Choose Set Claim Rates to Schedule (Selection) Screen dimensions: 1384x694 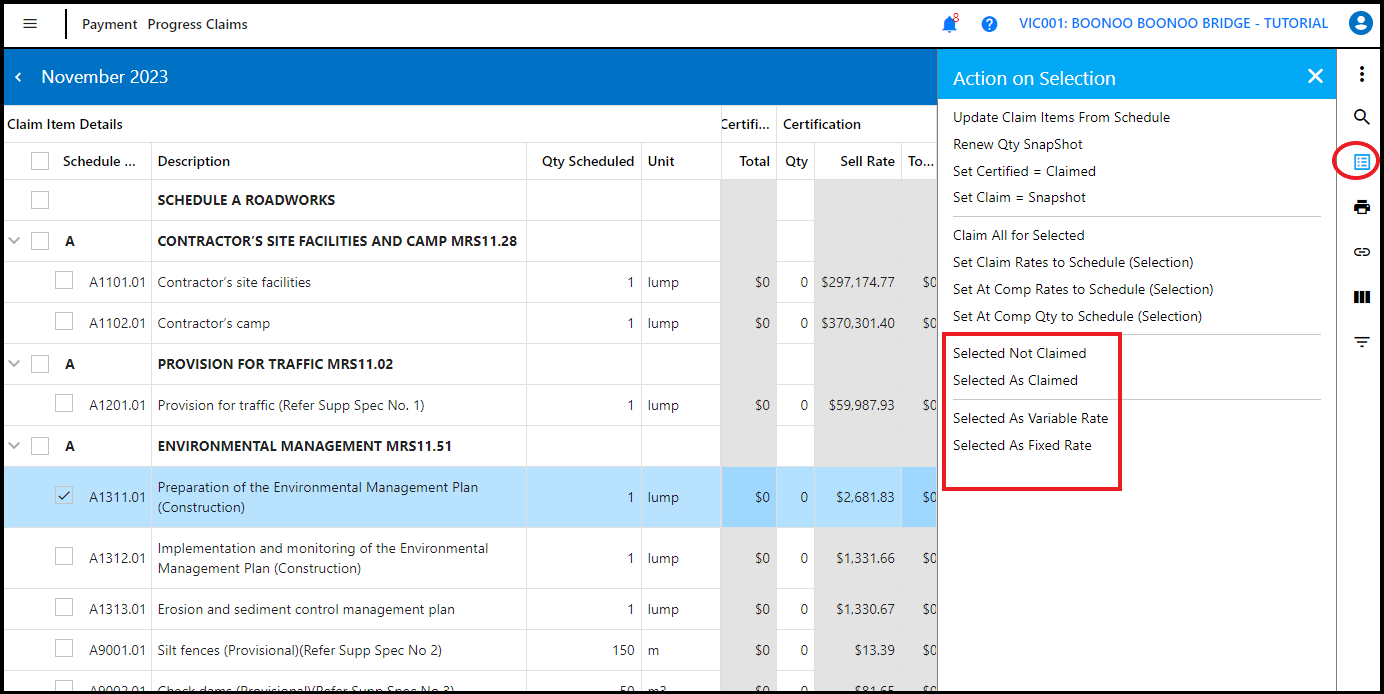(x=1073, y=262)
